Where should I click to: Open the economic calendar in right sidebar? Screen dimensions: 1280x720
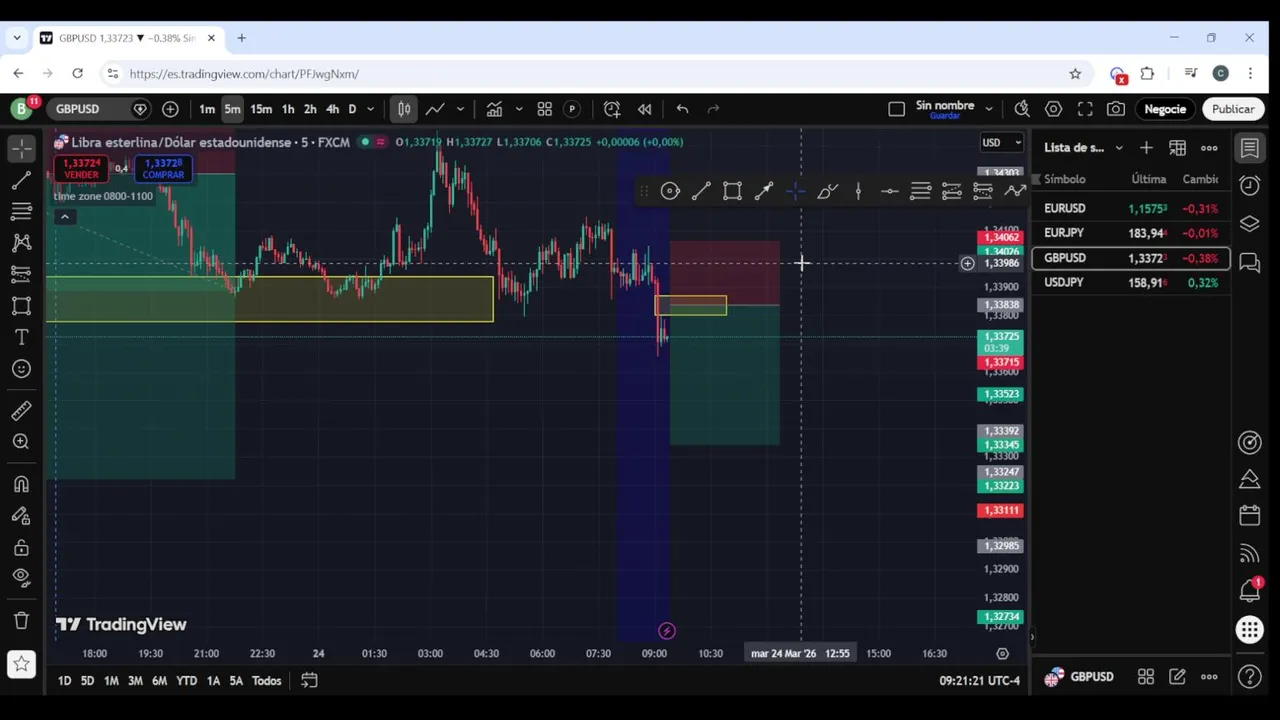pos(1250,516)
